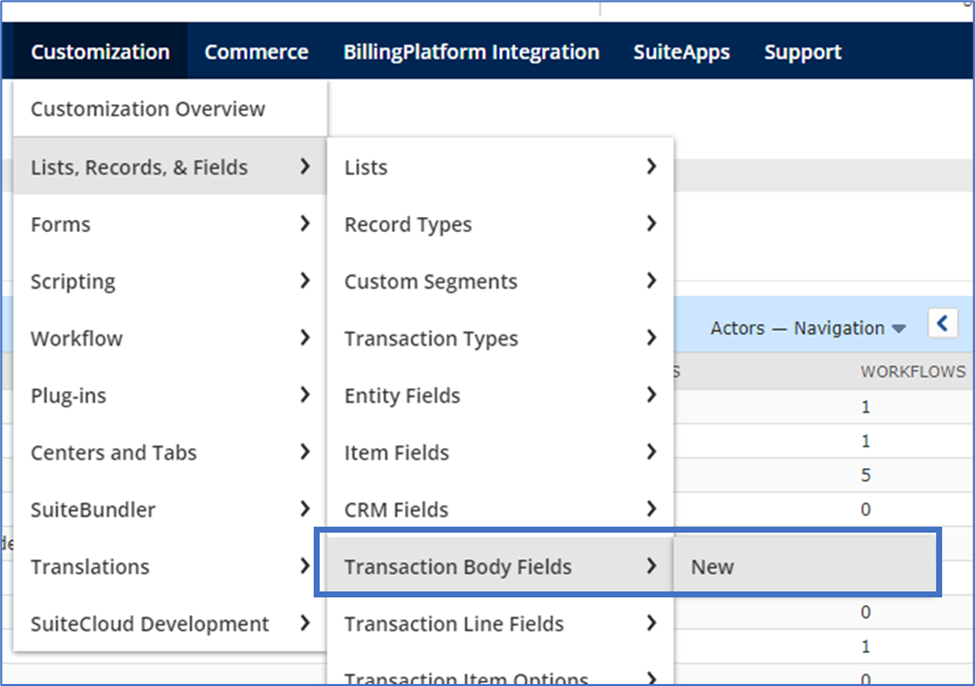Expand chevron beside Entity Fields

click(x=651, y=394)
